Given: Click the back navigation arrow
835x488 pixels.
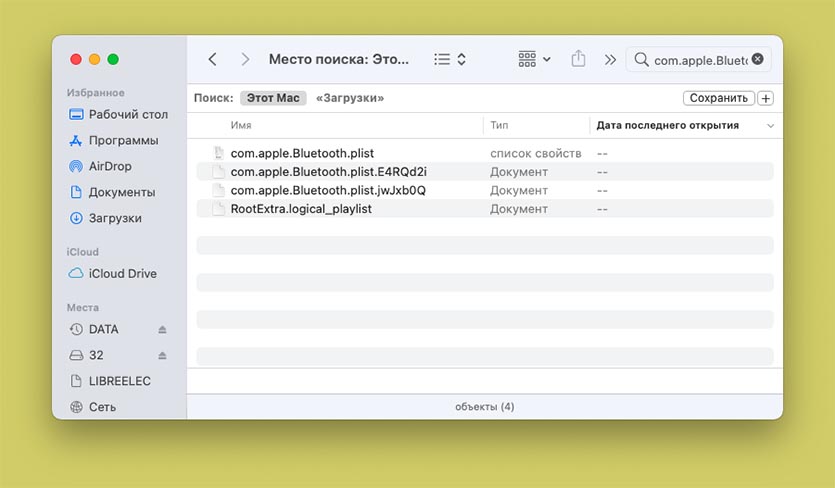Looking at the screenshot, I should [x=212, y=60].
